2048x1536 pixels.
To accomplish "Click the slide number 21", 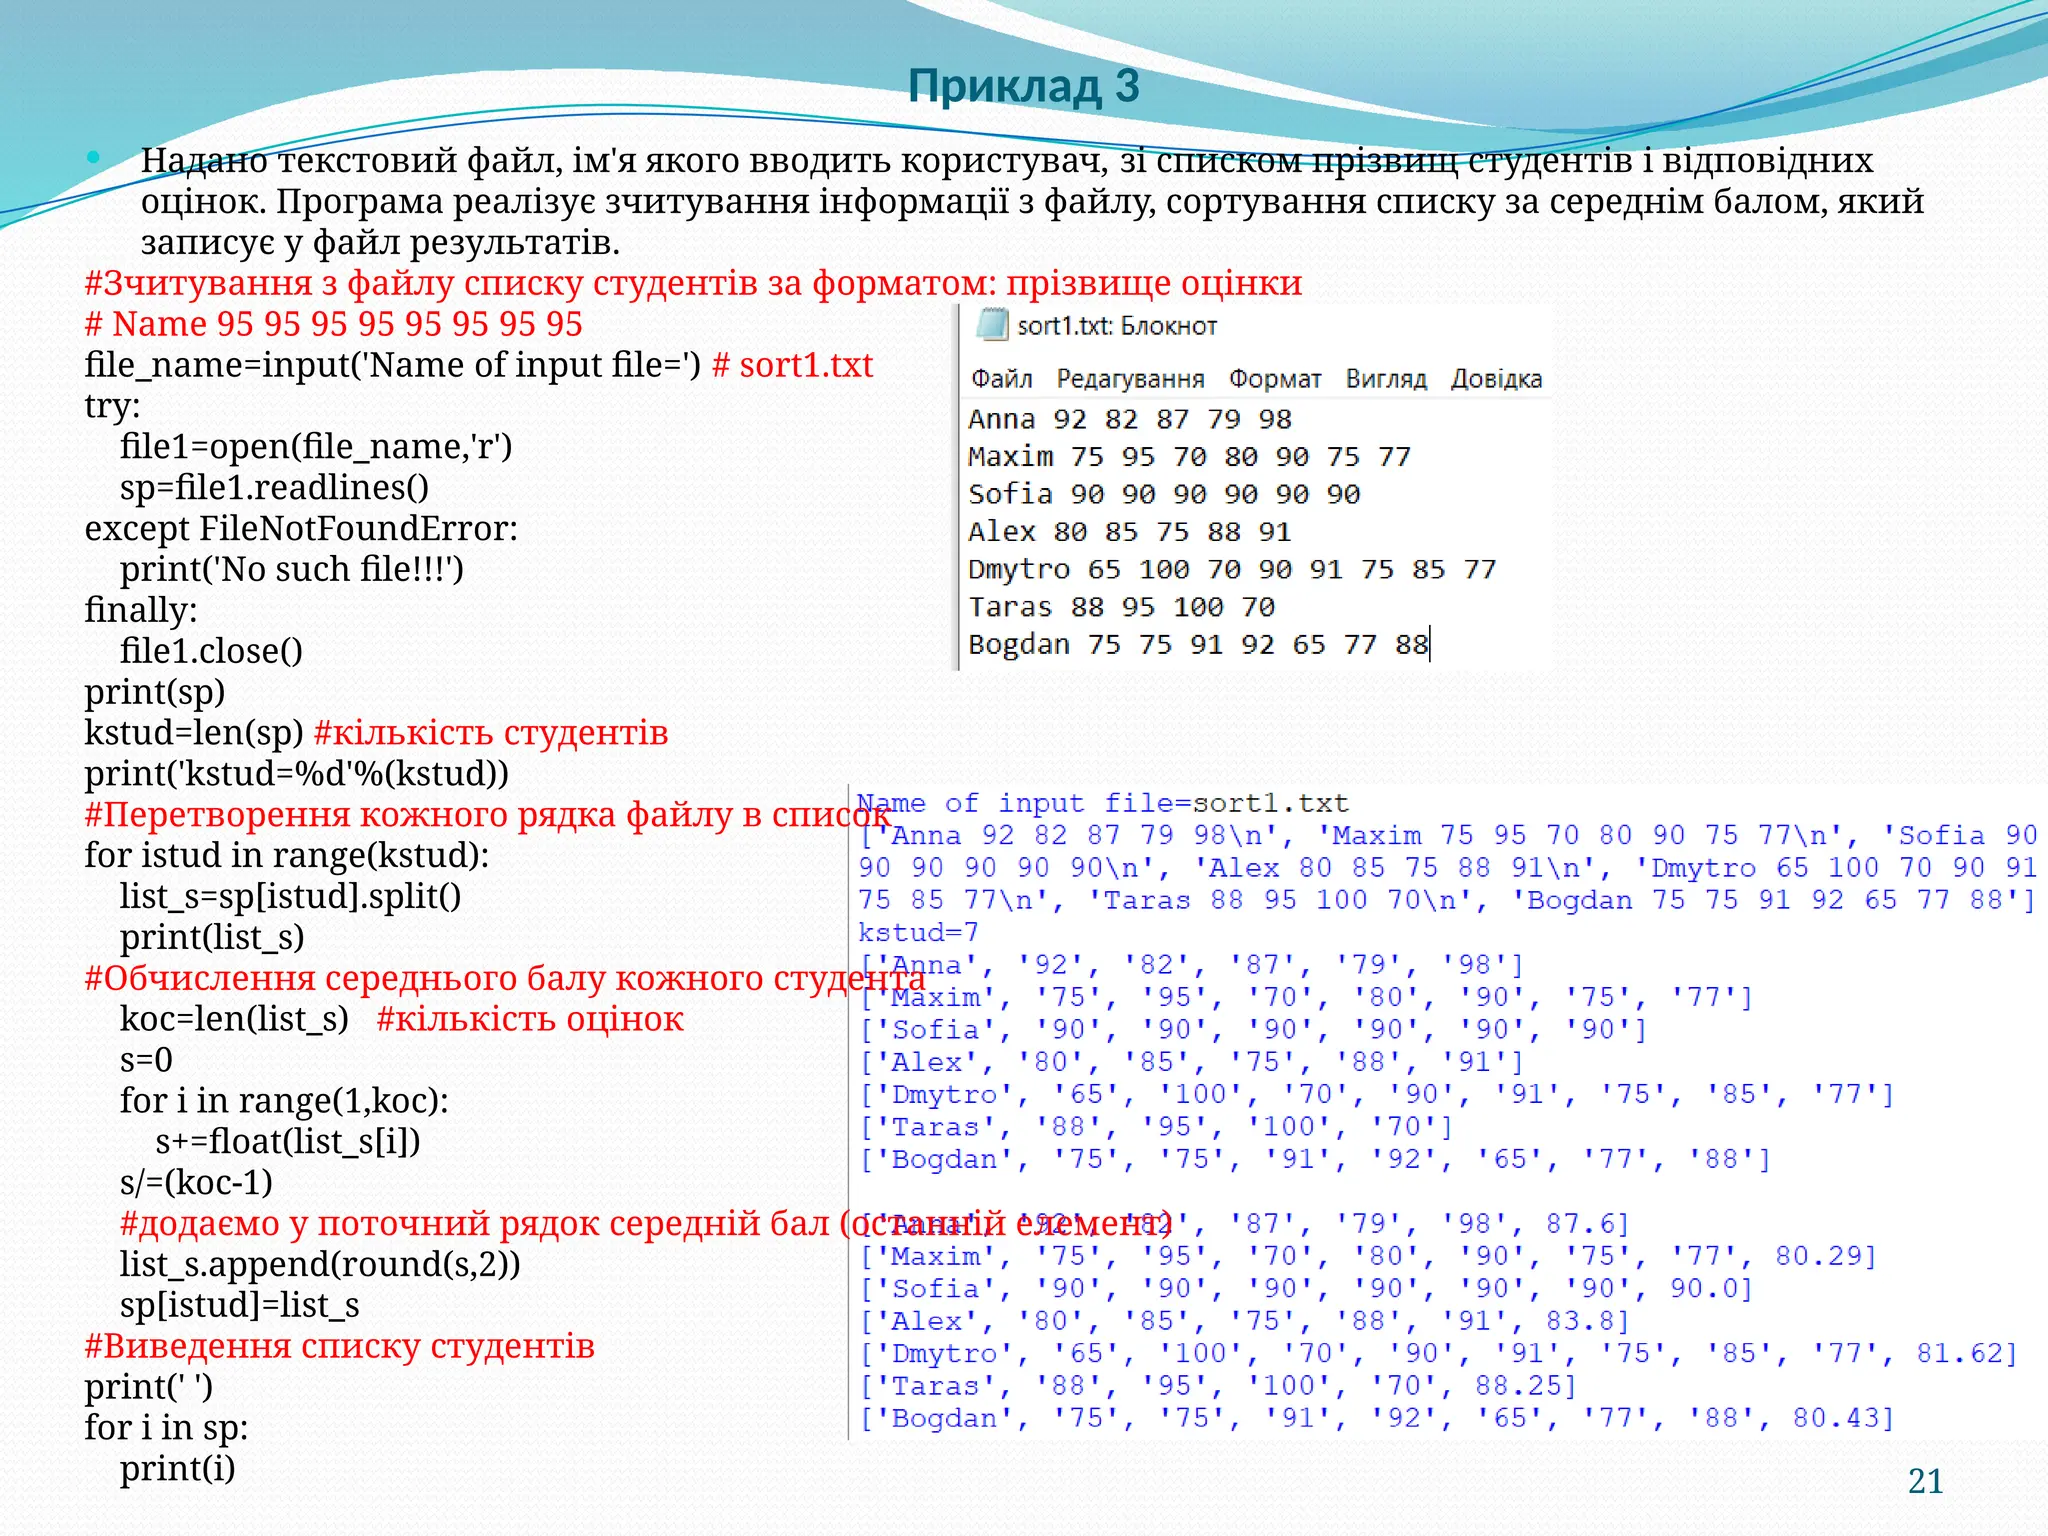I will point(1925,1481).
